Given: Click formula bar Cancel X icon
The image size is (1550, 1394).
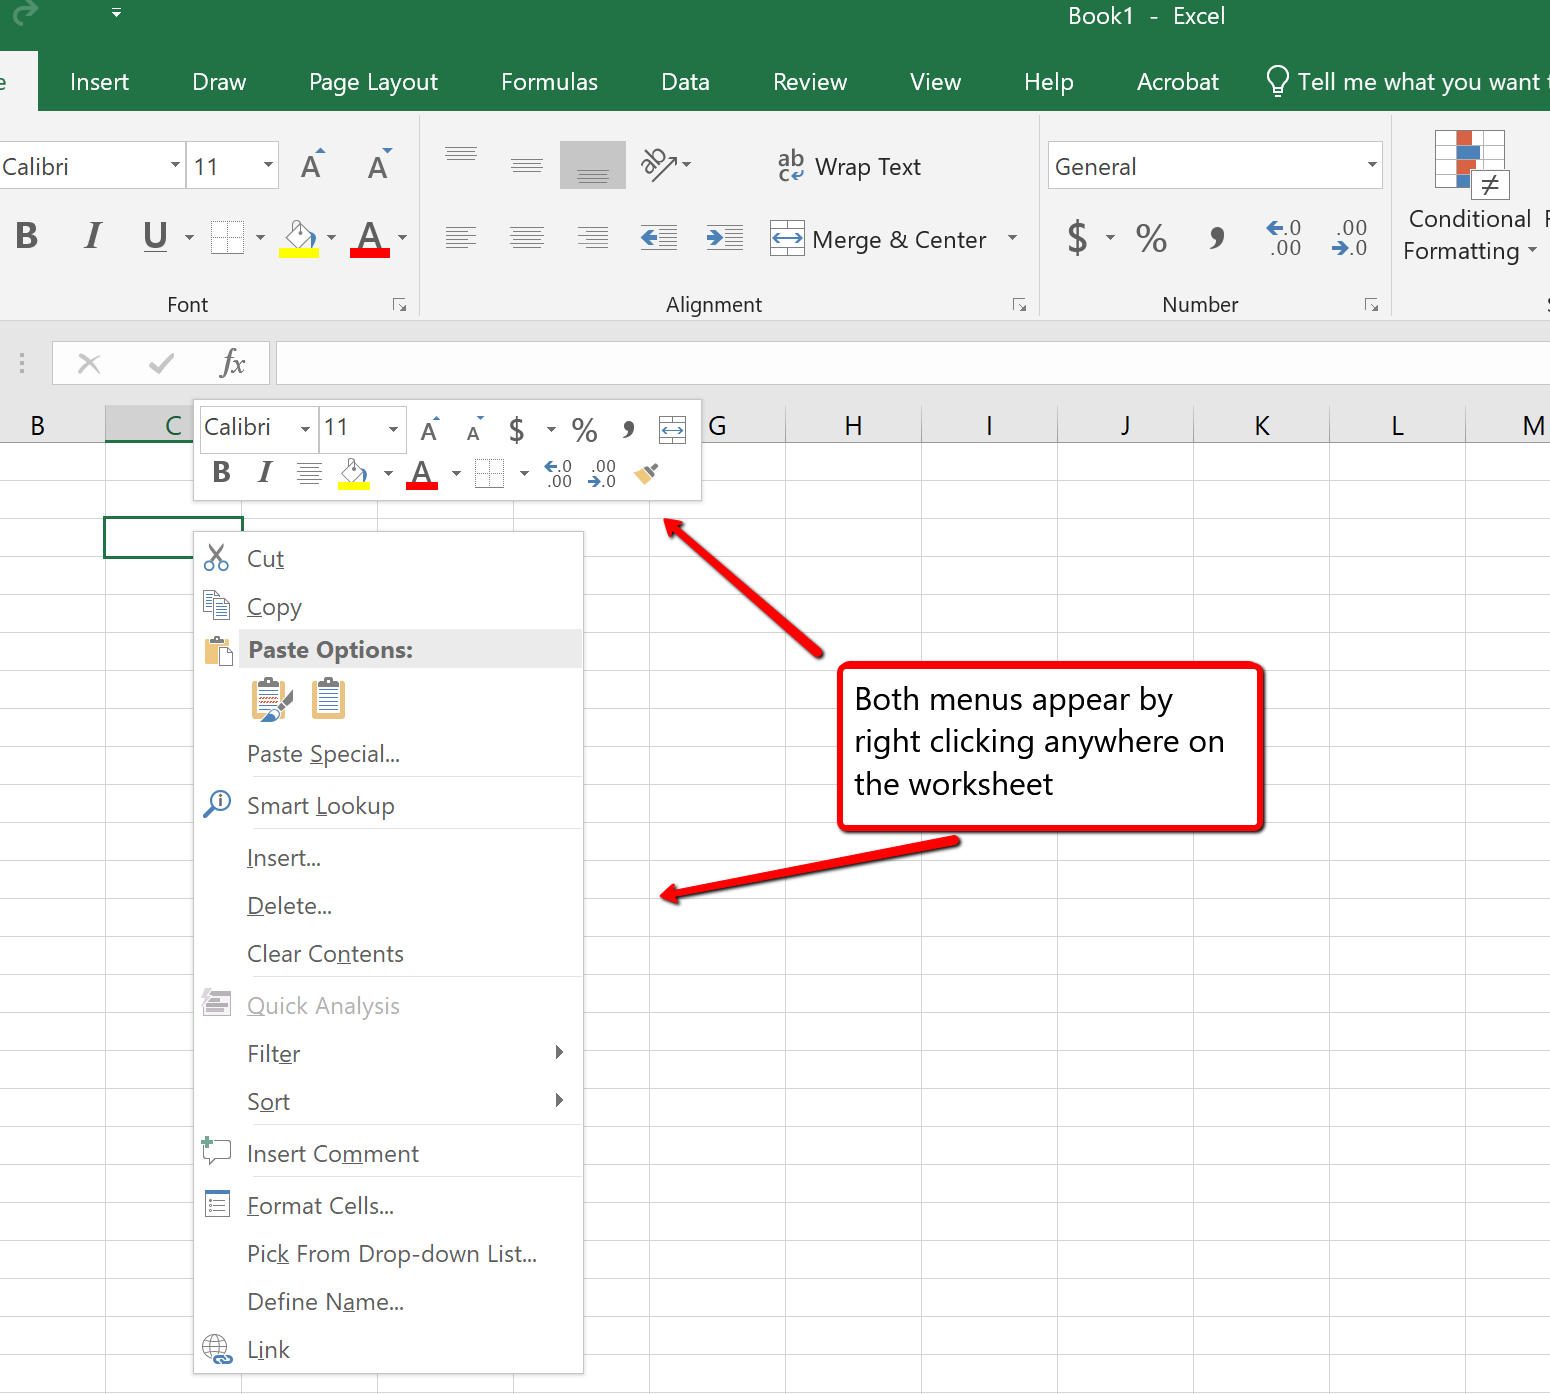Looking at the screenshot, I should tap(89, 363).
